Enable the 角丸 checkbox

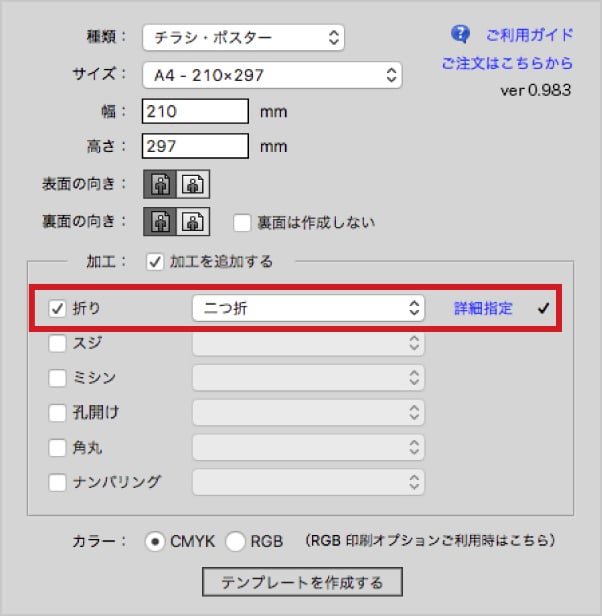click(x=57, y=447)
